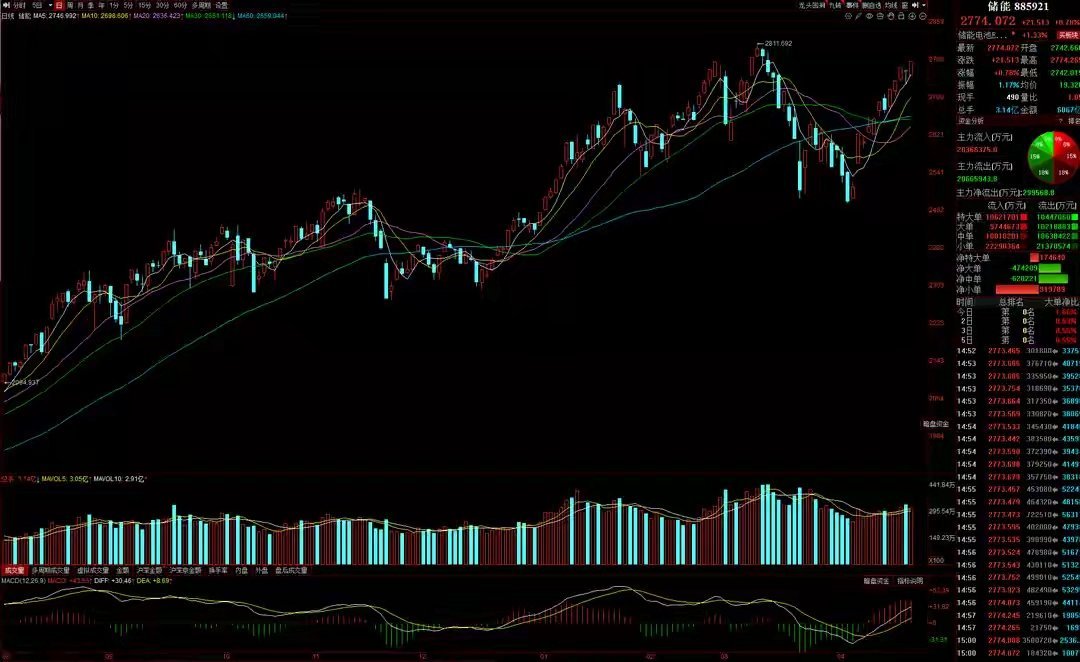Select the 金额 amount indicator tab

[x=123, y=570]
